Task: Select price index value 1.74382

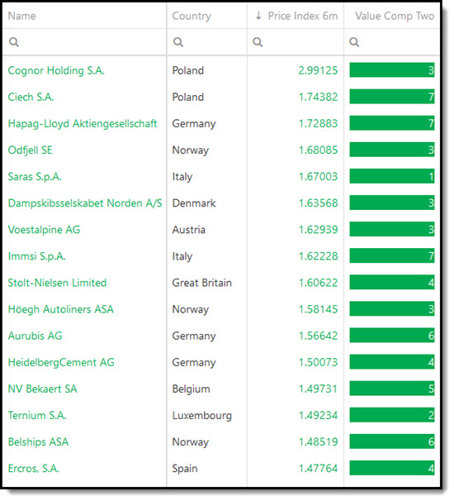Action: click(318, 97)
